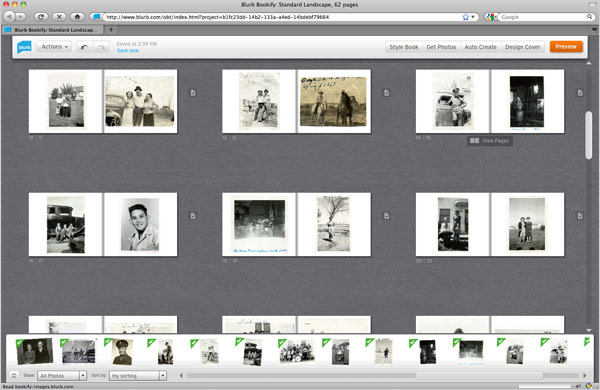Click the page icon beside the bare tree spread
The image size is (600, 390).
pos(386,216)
